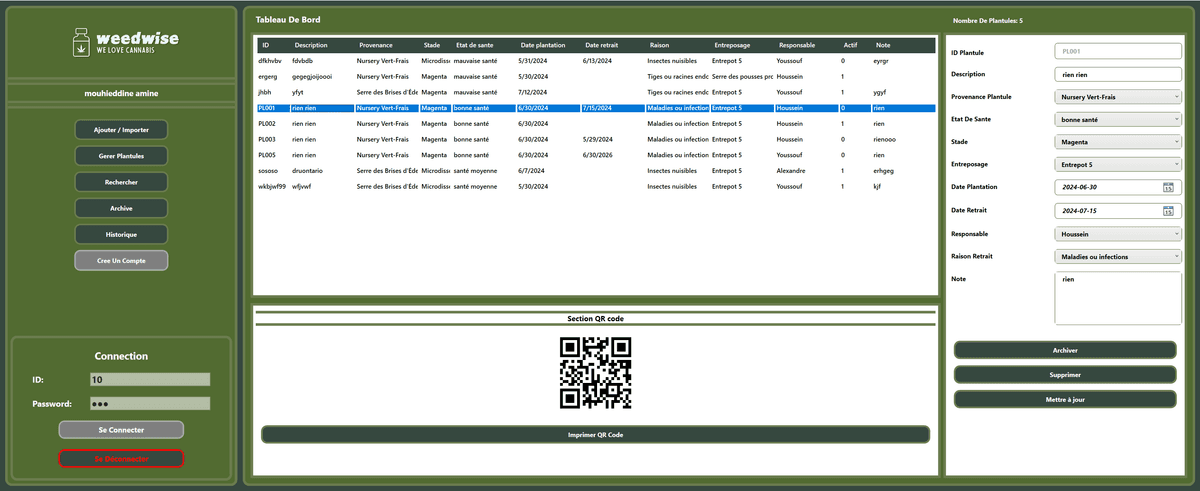The width and height of the screenshot is (1200, 491).
Task: Sort by Date plantation column header
Action: tap(543, 45)
